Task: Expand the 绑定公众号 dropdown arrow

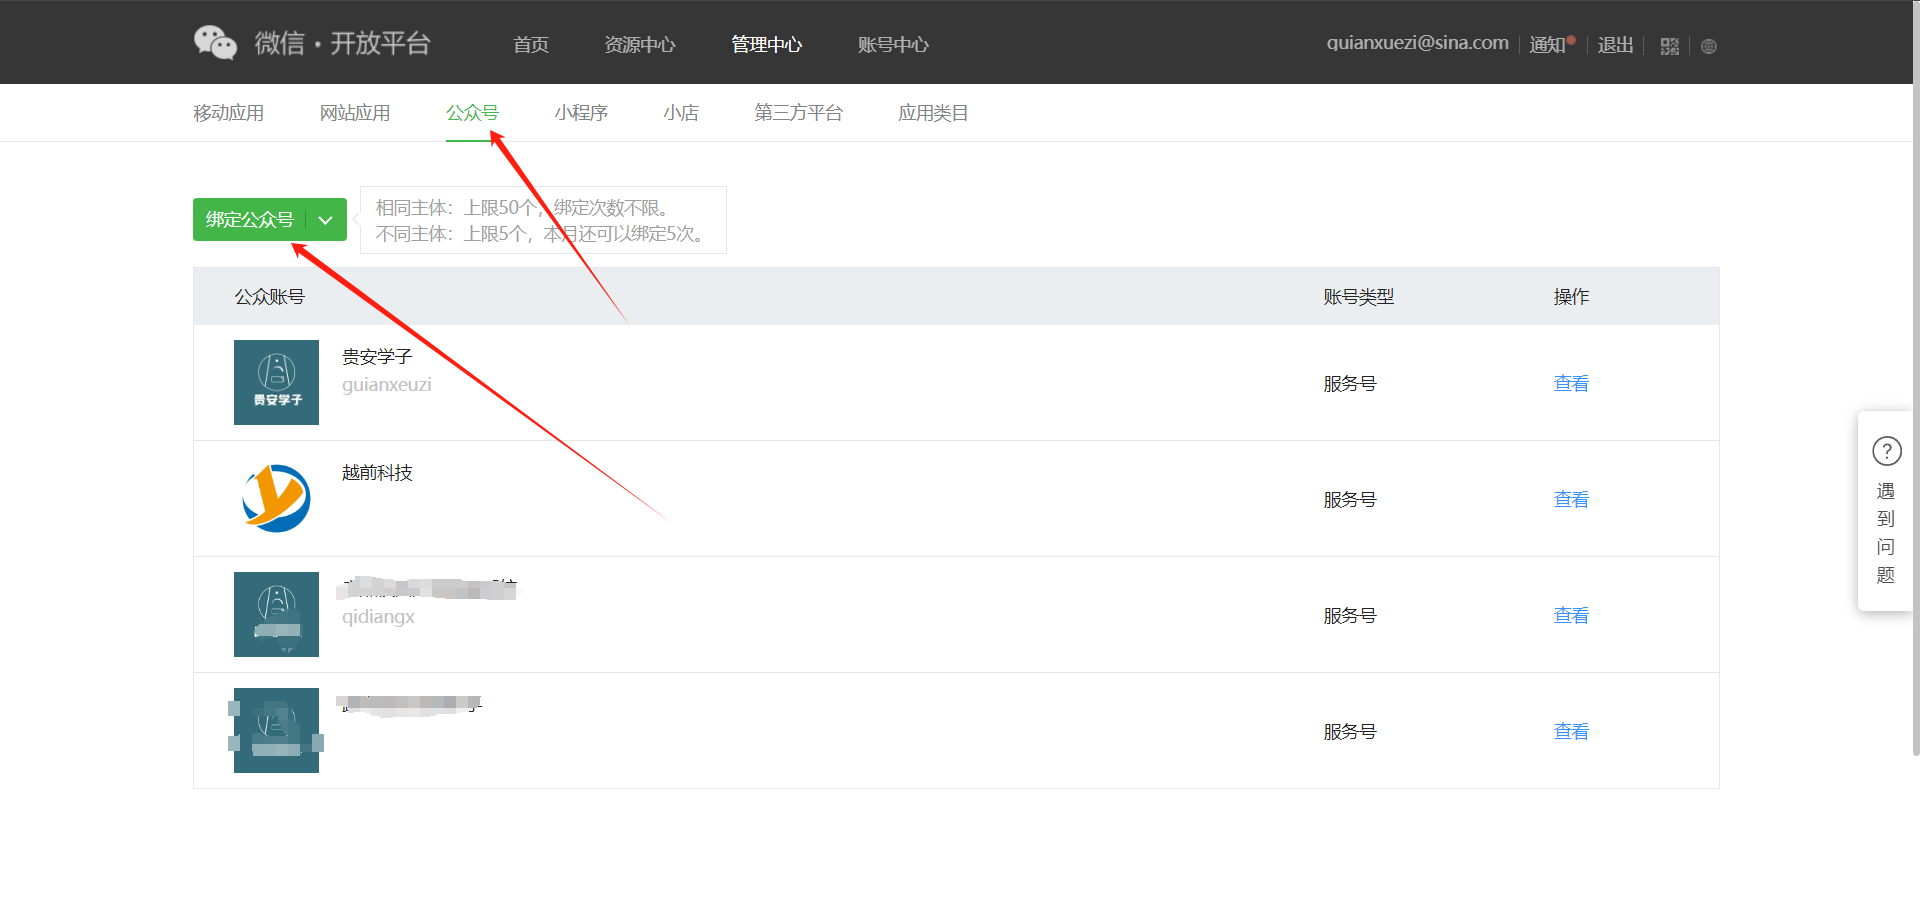Action: pyautogui.click(x=326, y=220)
